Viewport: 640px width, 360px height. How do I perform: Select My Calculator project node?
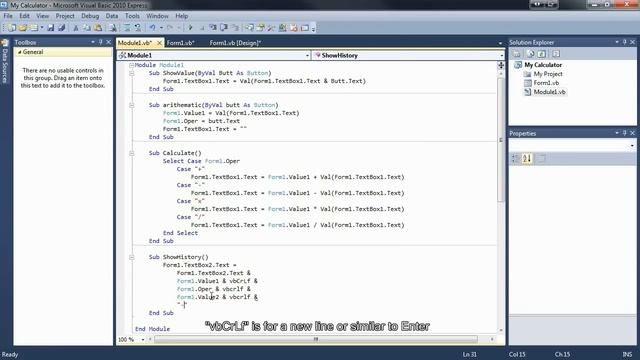click(x=543, y=65)
